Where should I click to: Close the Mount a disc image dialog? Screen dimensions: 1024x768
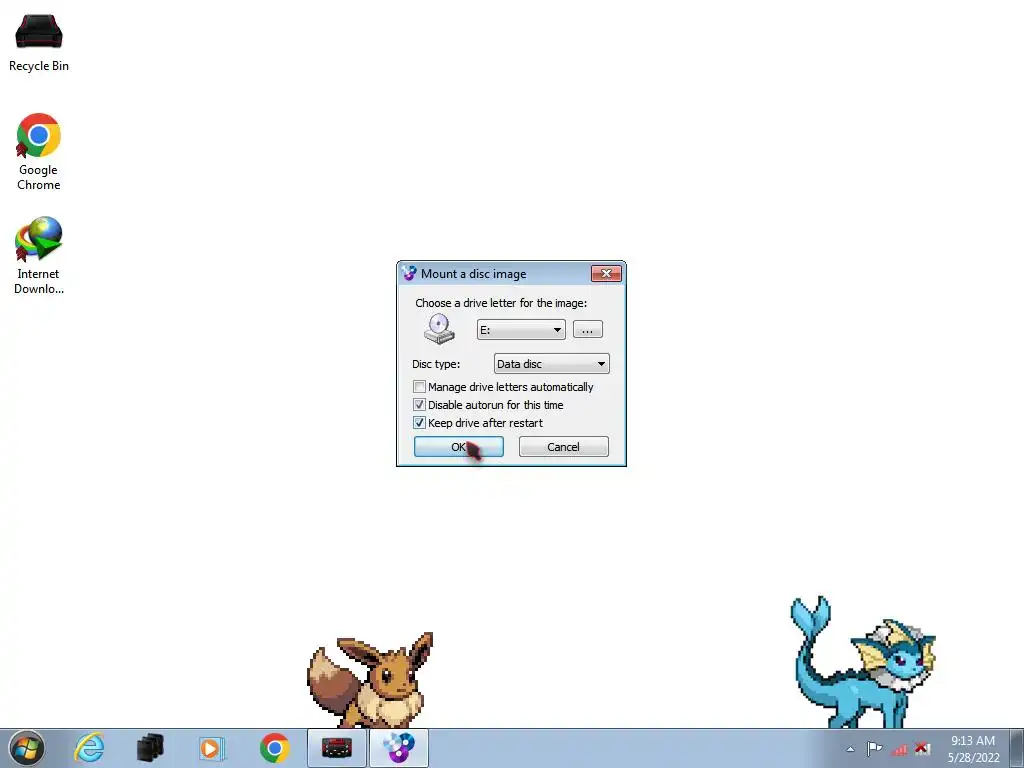pyautogui.click(x=606, y=274)
